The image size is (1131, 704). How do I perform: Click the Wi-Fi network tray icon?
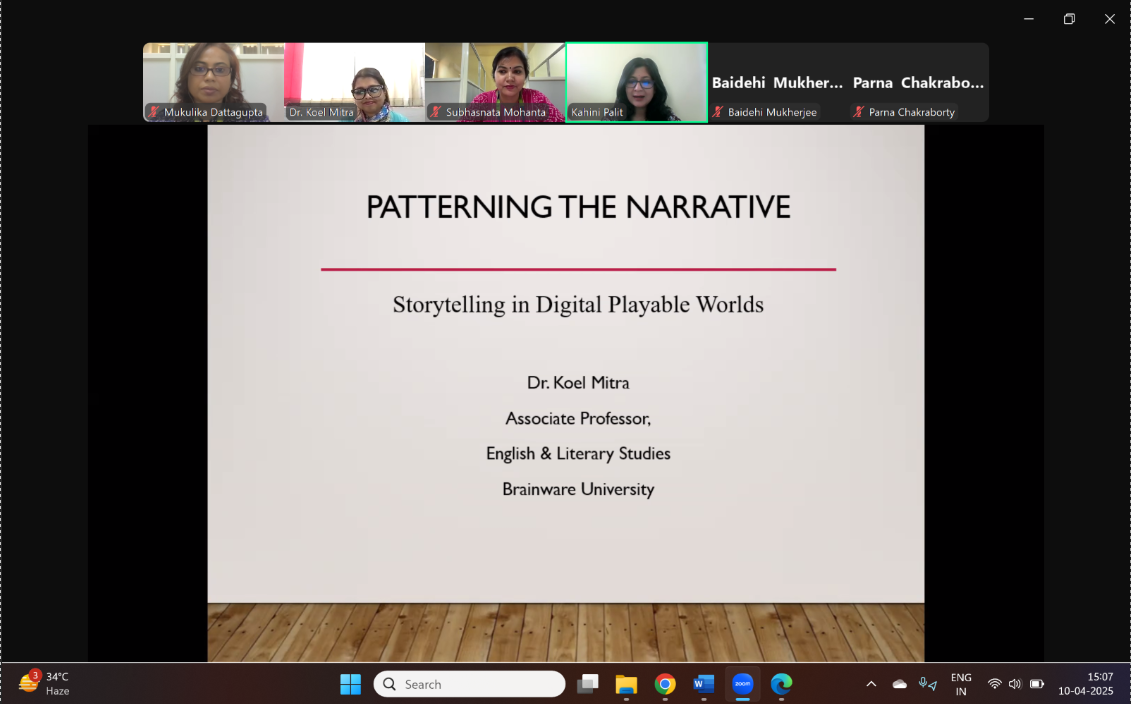point(995,684)
